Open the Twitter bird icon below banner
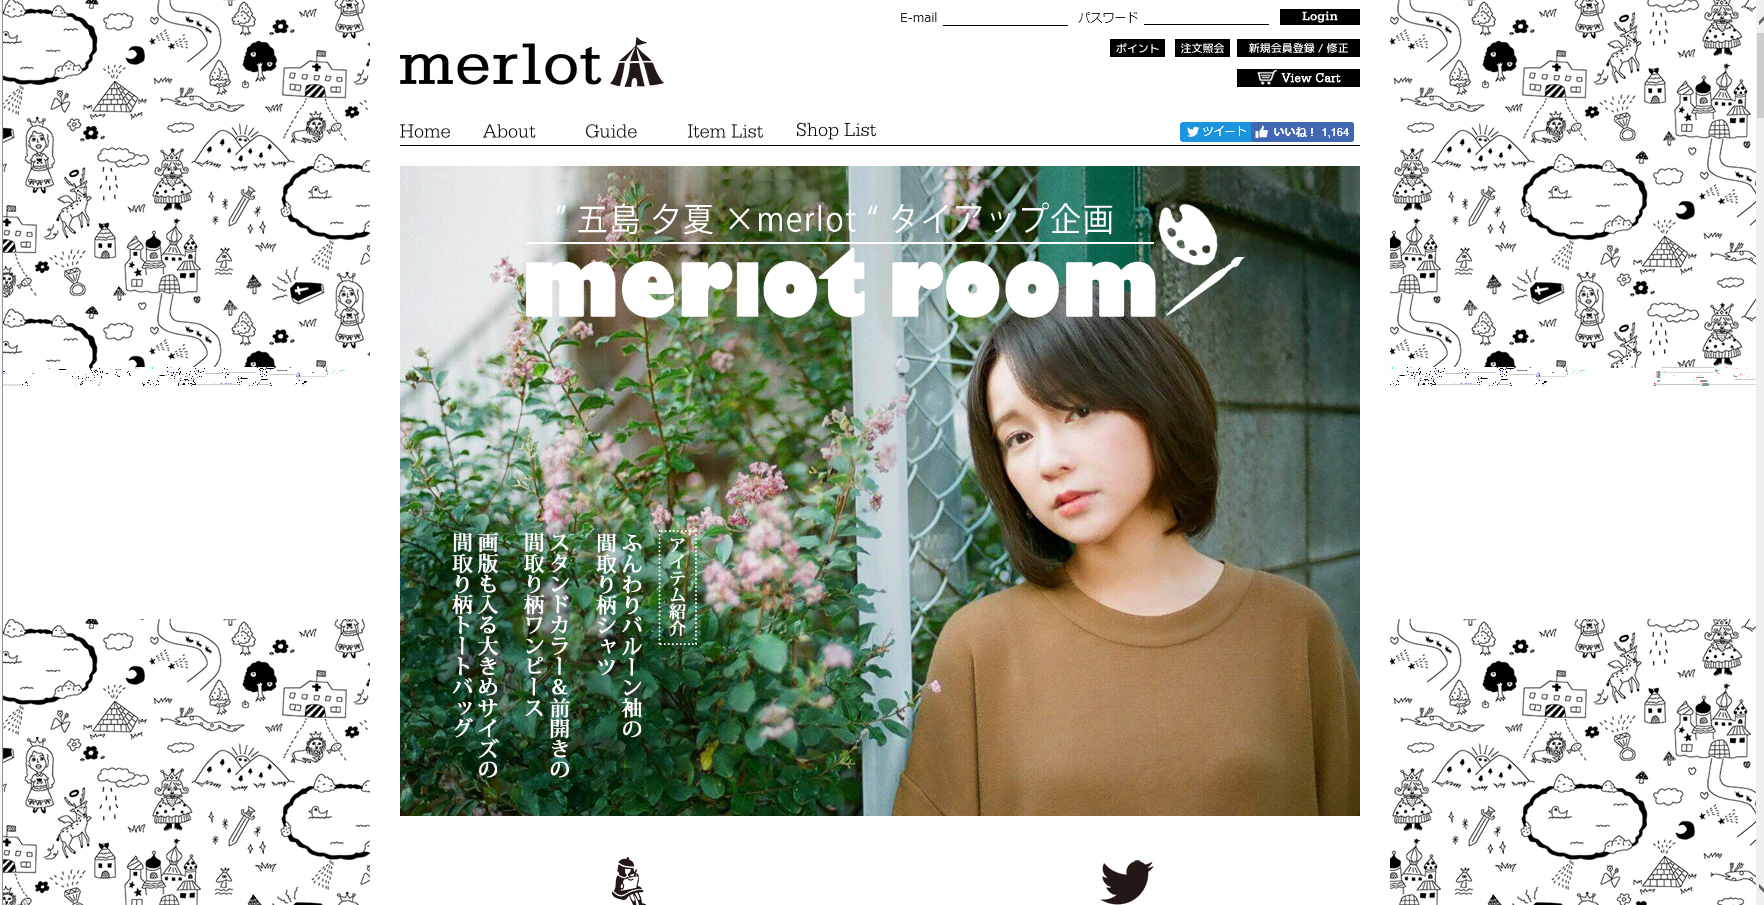The image size is (1764, 905). (1127, 881)
